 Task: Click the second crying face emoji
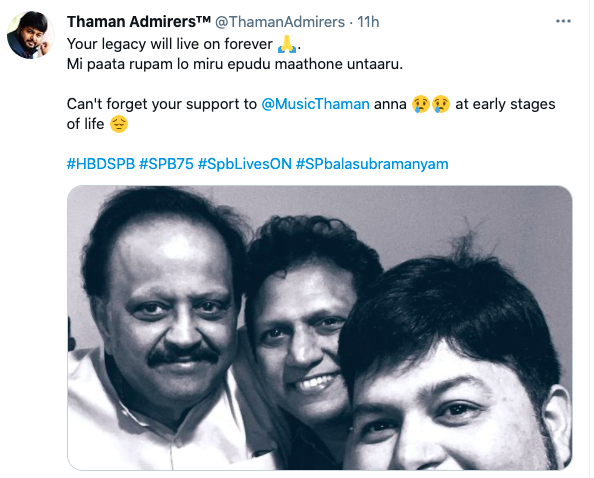(441, 104)
